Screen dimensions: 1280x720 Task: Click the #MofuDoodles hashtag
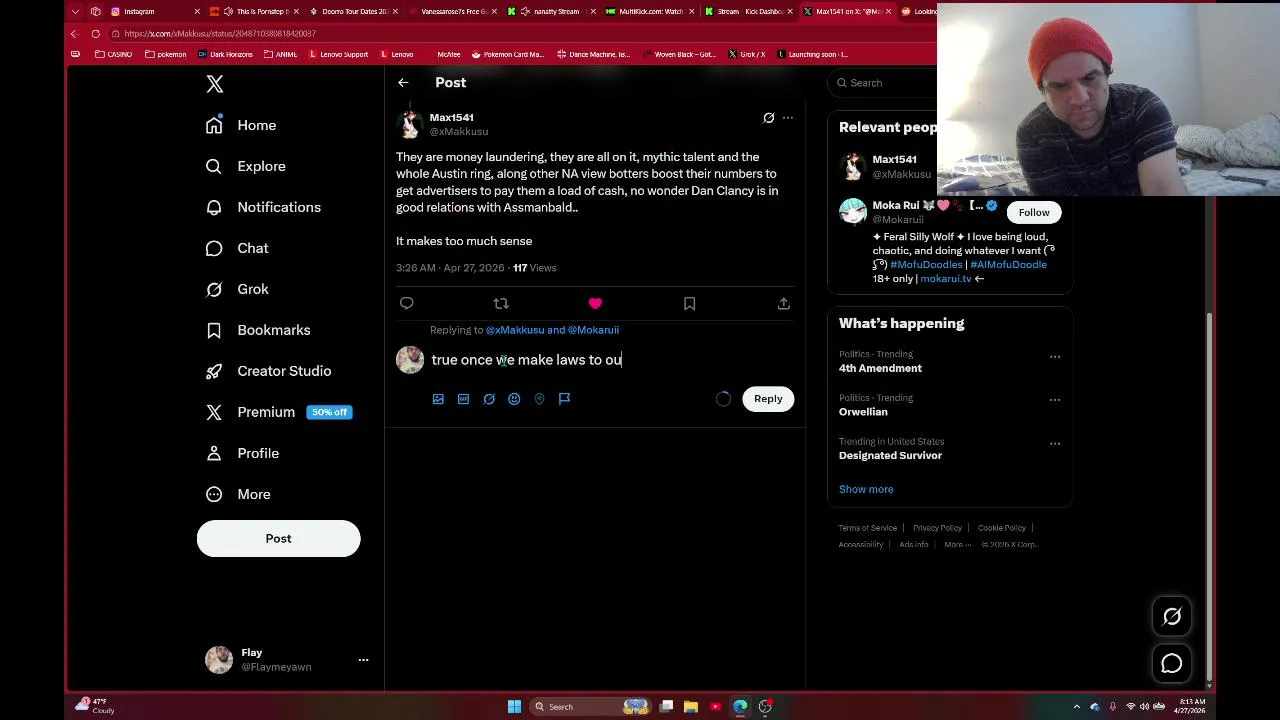(x=926, y=265)
